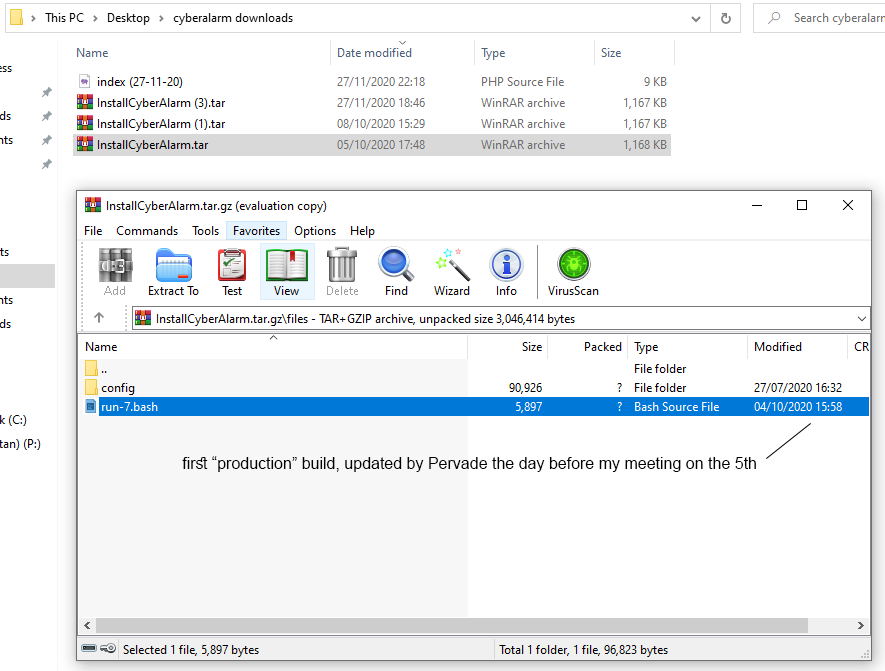Launch the Find magnifier tool

pos(396,271)
